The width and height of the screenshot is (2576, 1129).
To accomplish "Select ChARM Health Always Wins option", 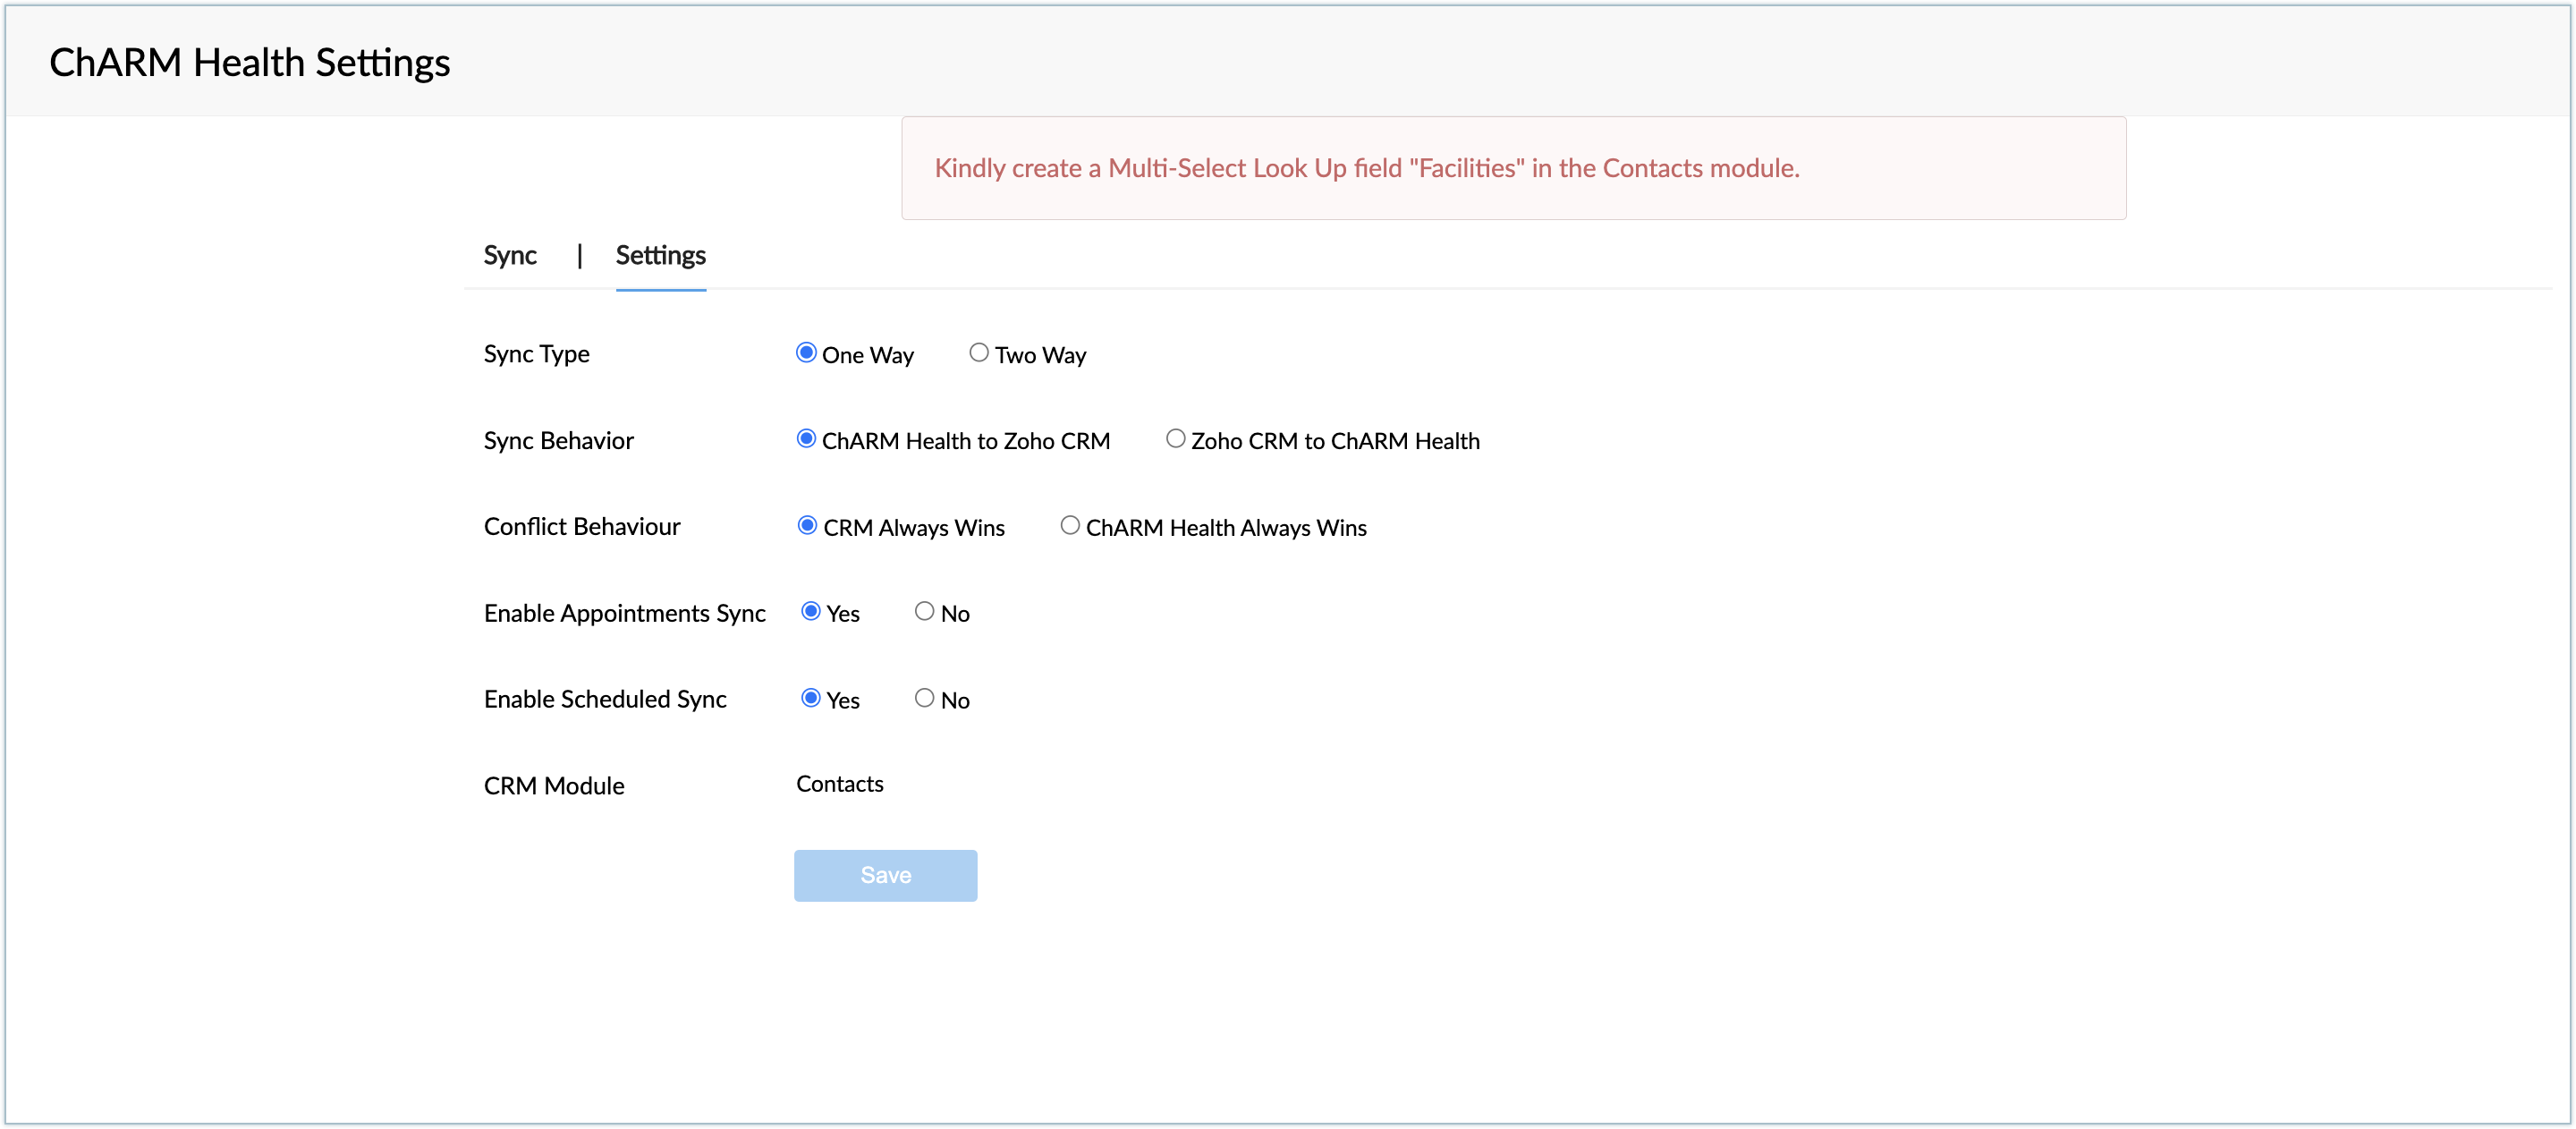I will coord(1070,526).
